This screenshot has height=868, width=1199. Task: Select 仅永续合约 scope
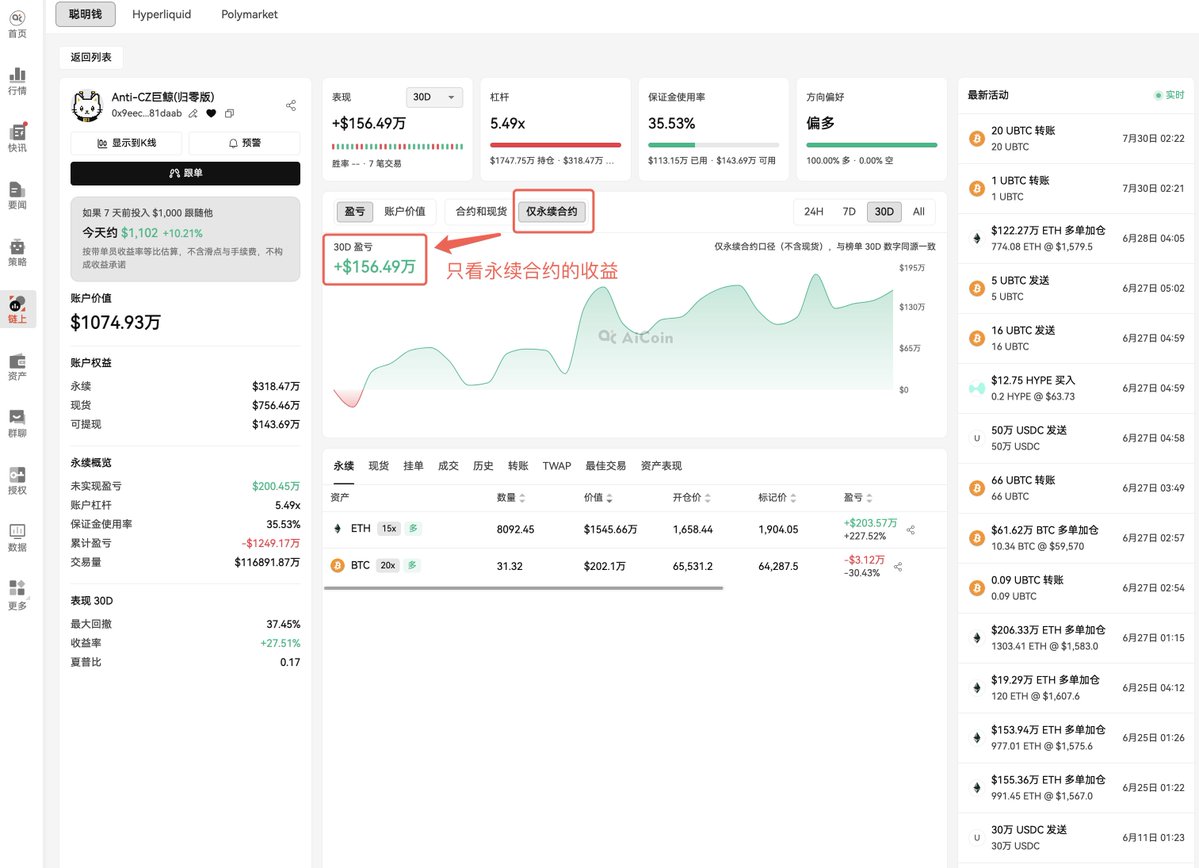(x=552, y=211)
